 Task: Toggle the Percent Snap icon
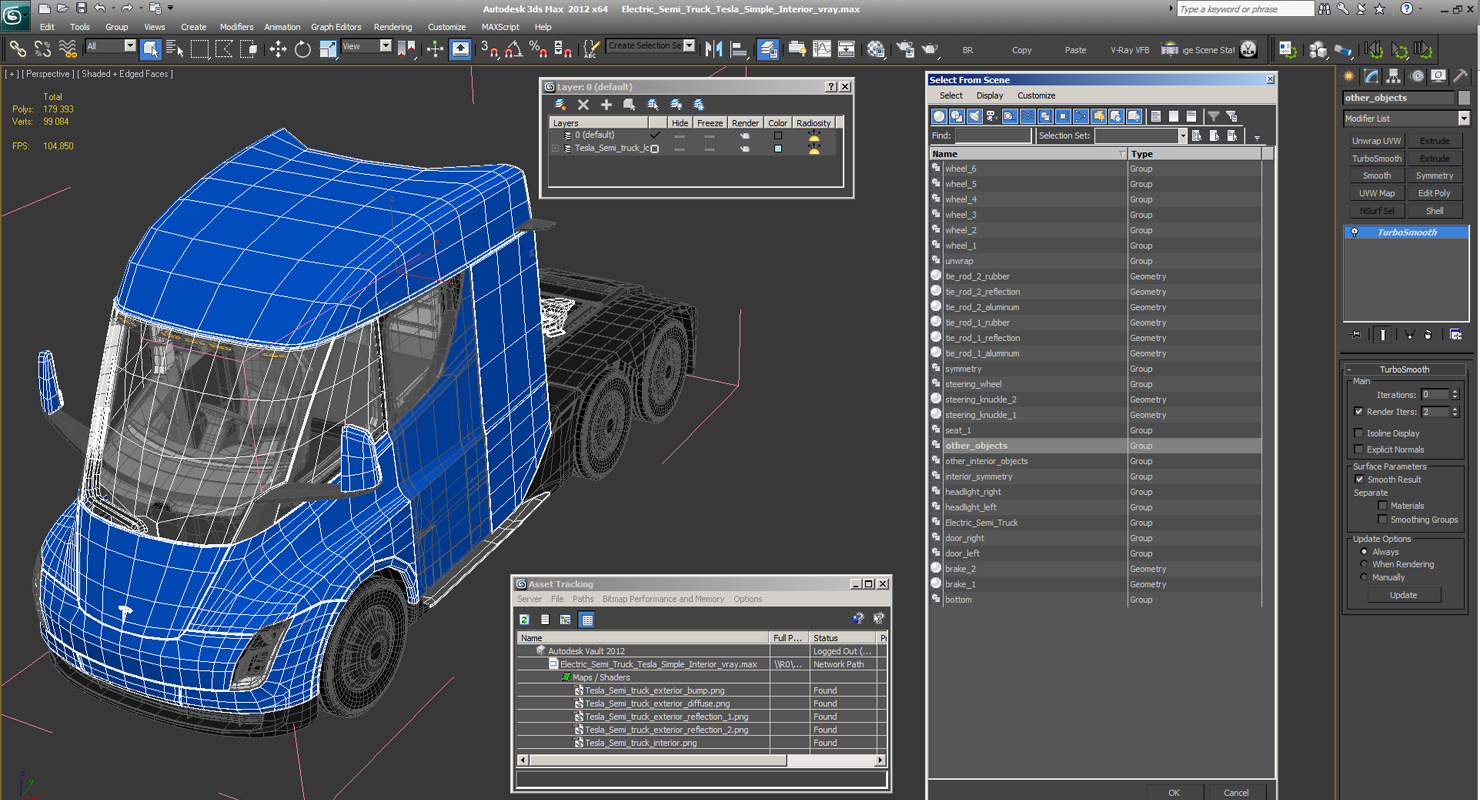pyautogui.click(x=539, y=48)
